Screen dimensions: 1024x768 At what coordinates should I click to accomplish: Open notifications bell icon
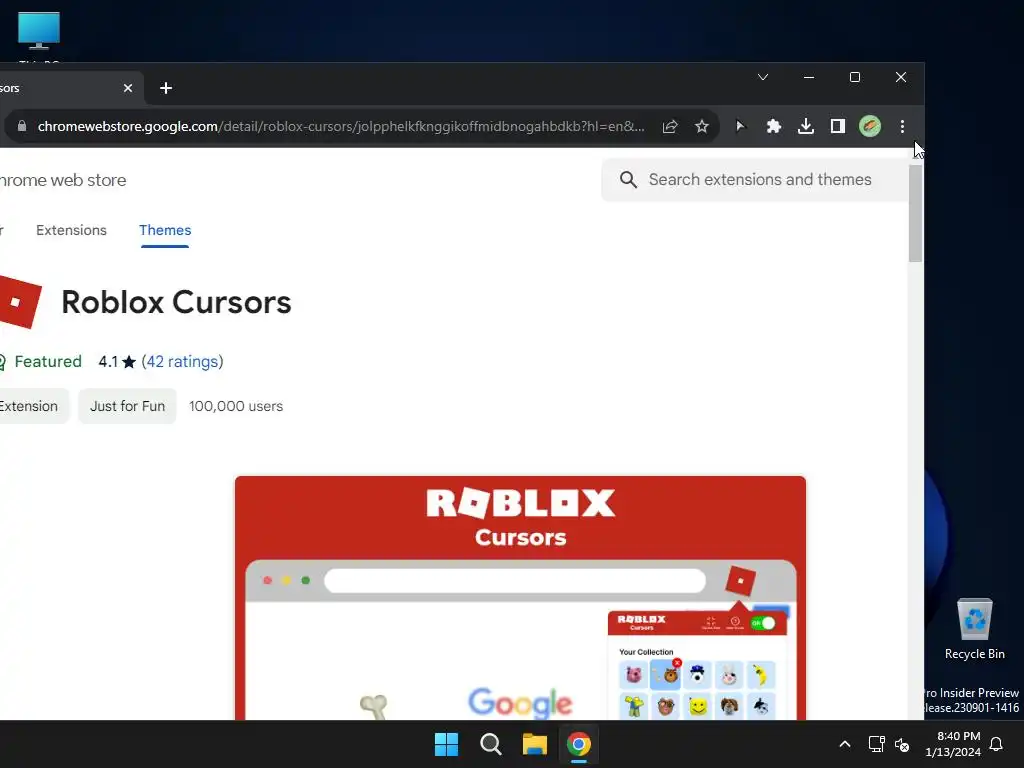tap(996, 744)
